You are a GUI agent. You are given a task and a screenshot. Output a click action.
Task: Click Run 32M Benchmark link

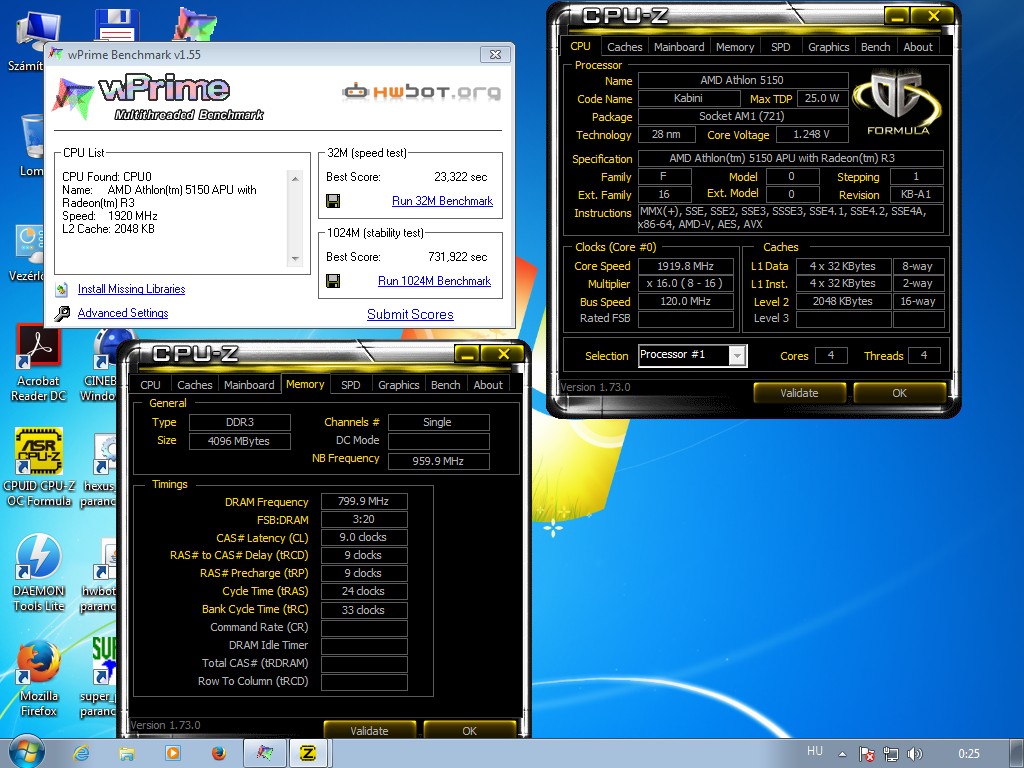click(x=442, y=201)
